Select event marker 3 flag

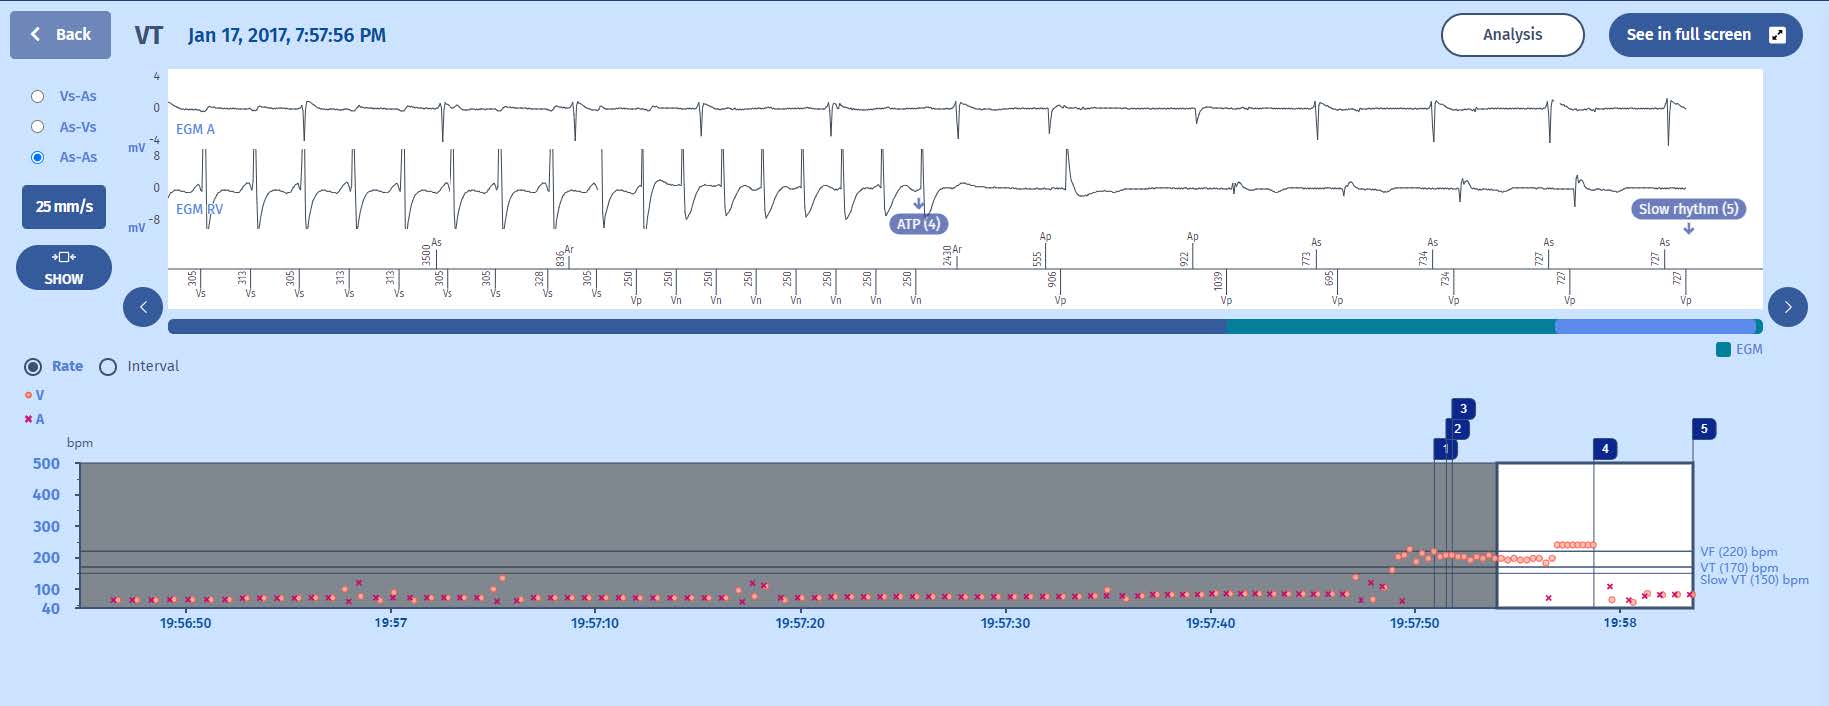click(x=1463, y=409)
